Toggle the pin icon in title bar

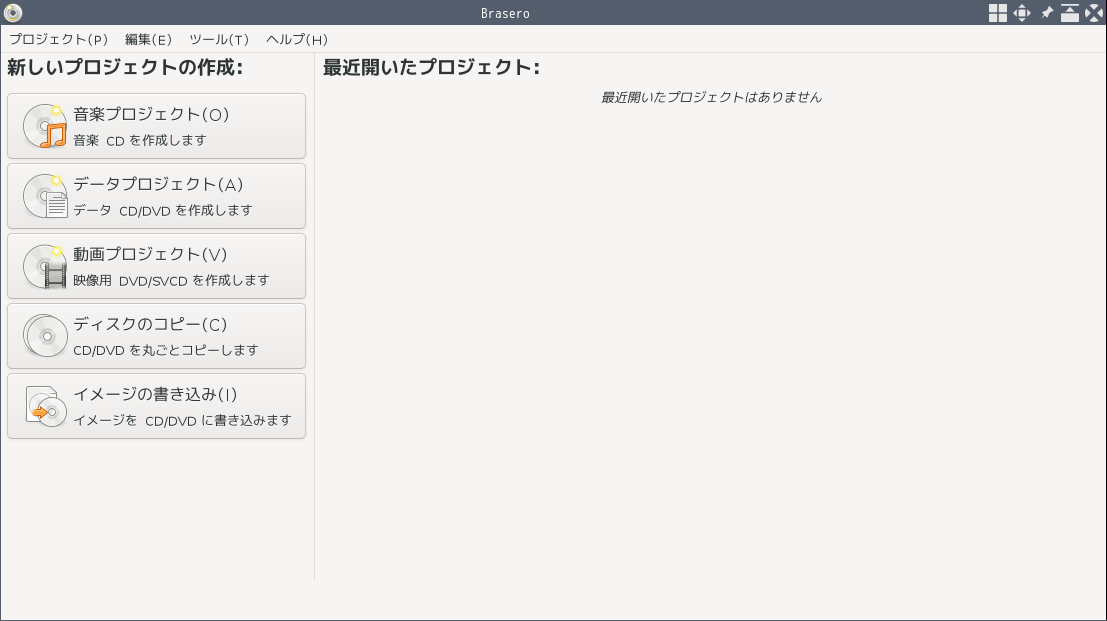1046,13
